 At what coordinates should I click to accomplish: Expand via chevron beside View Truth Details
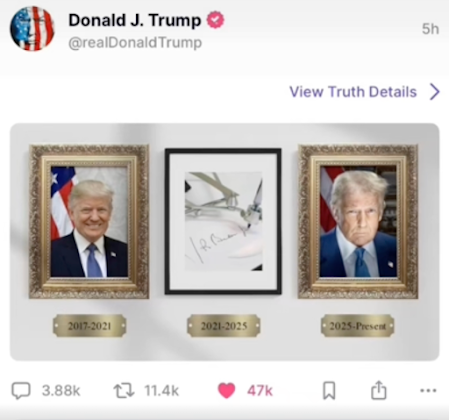click(435, 92)
